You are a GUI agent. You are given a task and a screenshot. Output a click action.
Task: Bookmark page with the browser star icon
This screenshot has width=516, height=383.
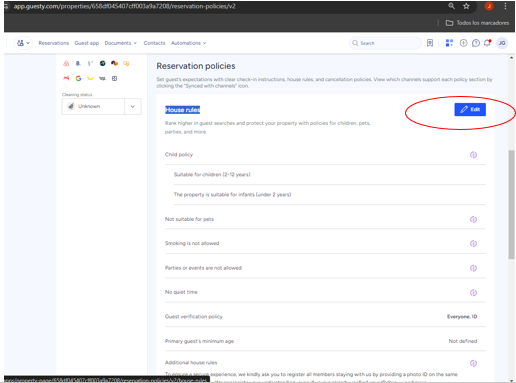pyautogui.click(x=466, y=6)
